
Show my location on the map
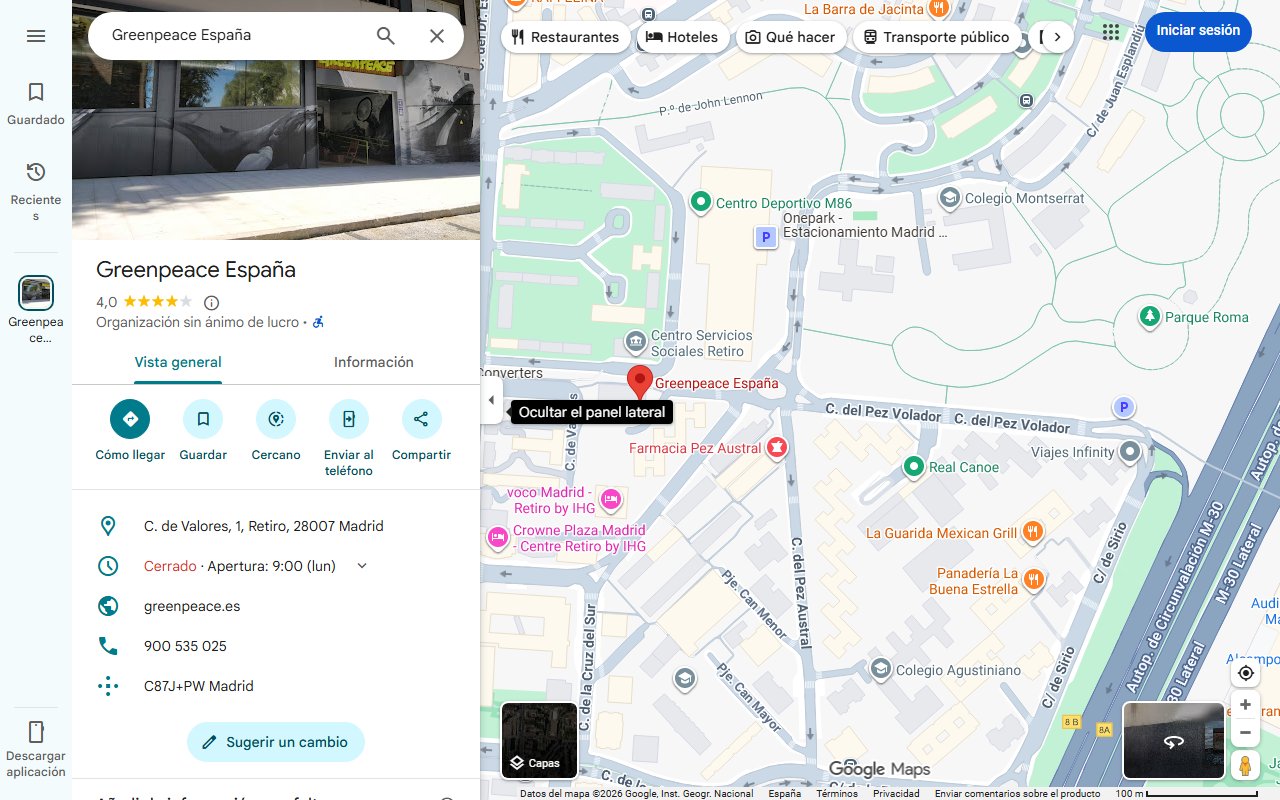1245,673
